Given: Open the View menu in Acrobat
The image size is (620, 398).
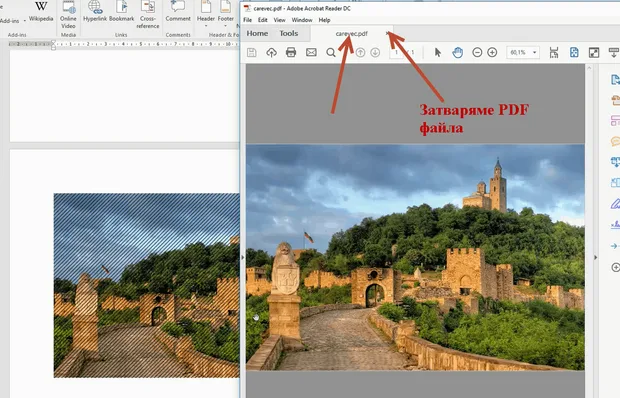Looking at the screenshot, I should tap(280, 20).
